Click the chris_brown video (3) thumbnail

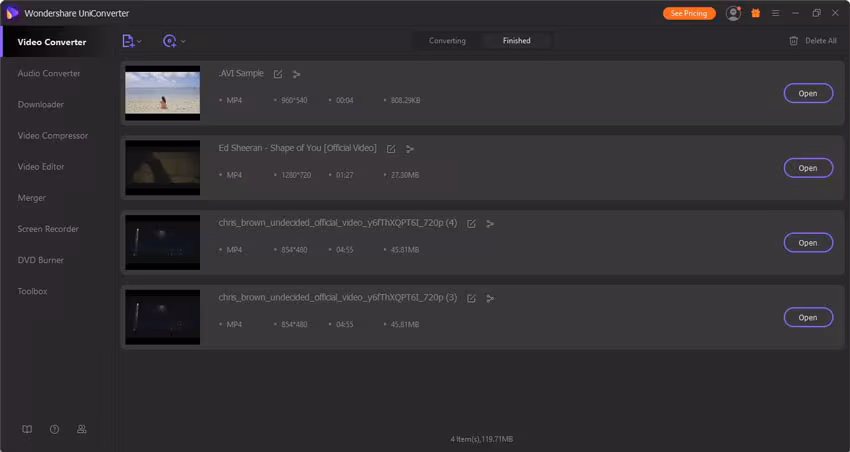tap(163, 318)
